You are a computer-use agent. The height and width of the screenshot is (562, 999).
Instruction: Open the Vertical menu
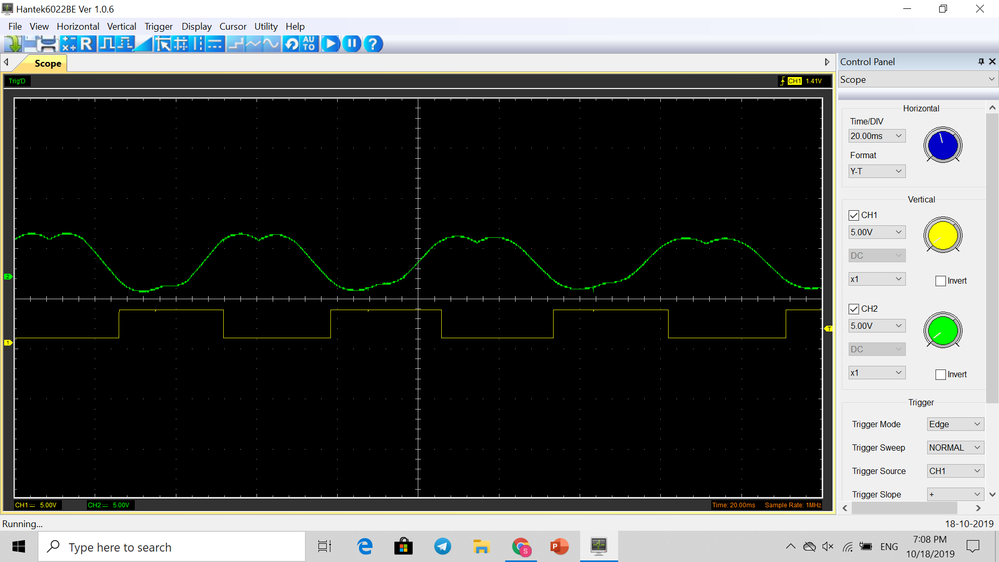[121, 27]
